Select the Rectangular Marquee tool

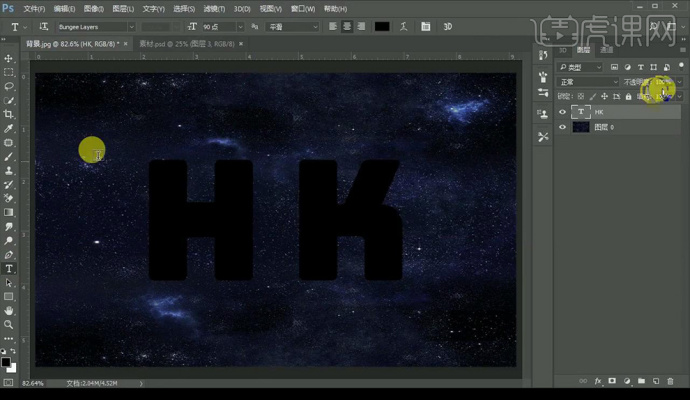(9, 73)
